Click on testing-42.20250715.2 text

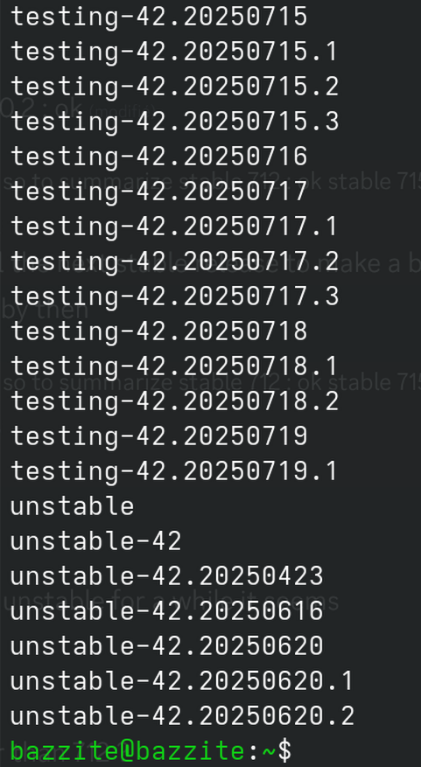pyautogui.click(x=175, y=87)
